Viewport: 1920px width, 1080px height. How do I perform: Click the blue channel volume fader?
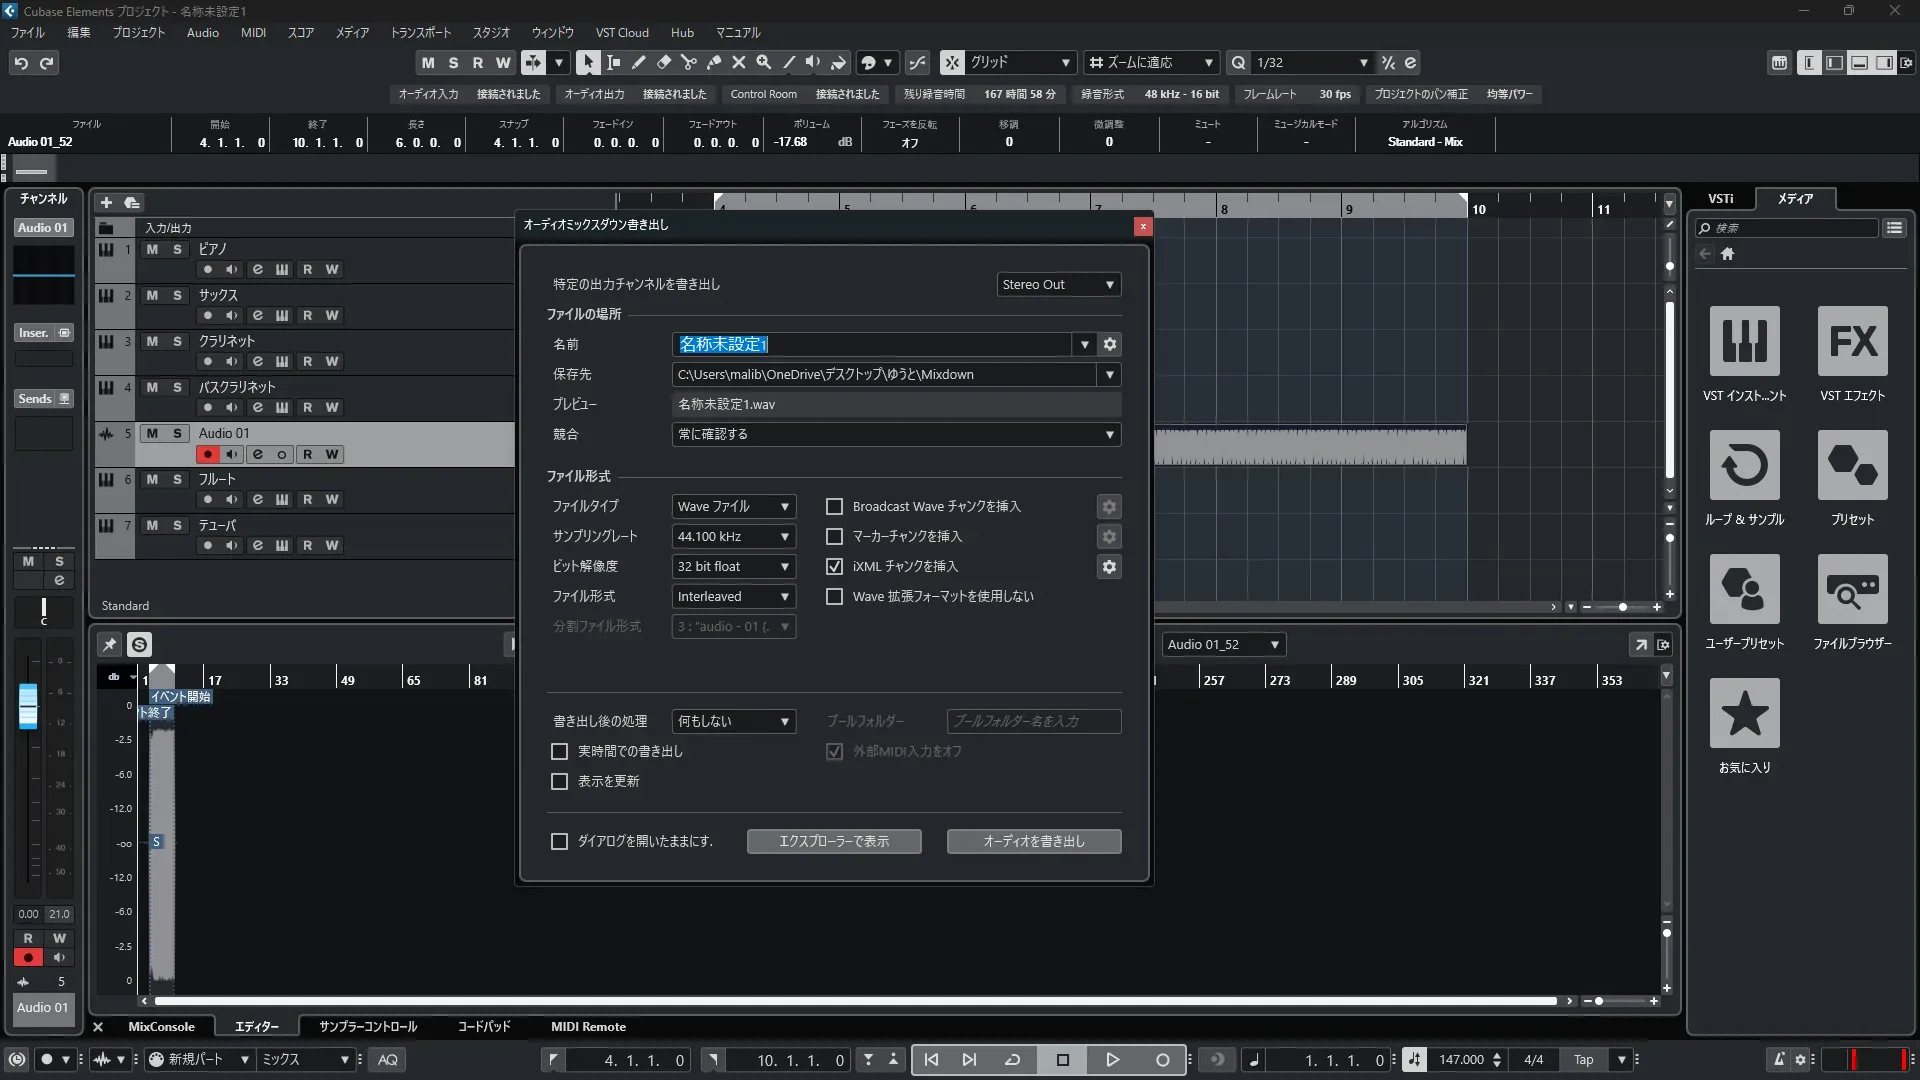28,705
